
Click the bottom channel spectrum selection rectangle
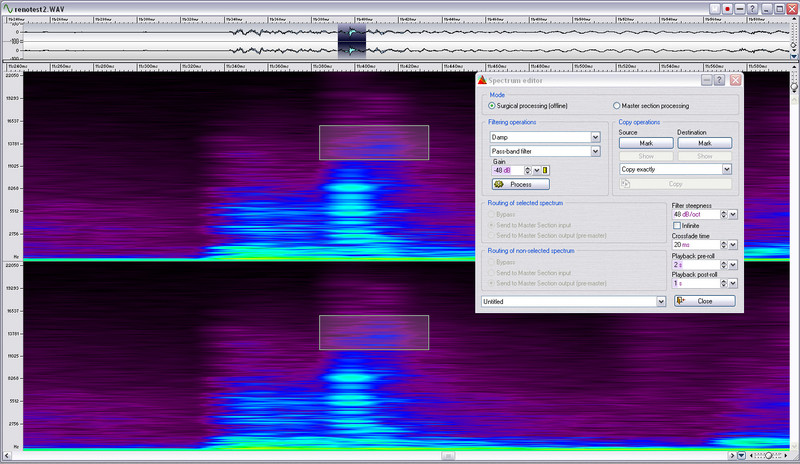tap(374, 332)
